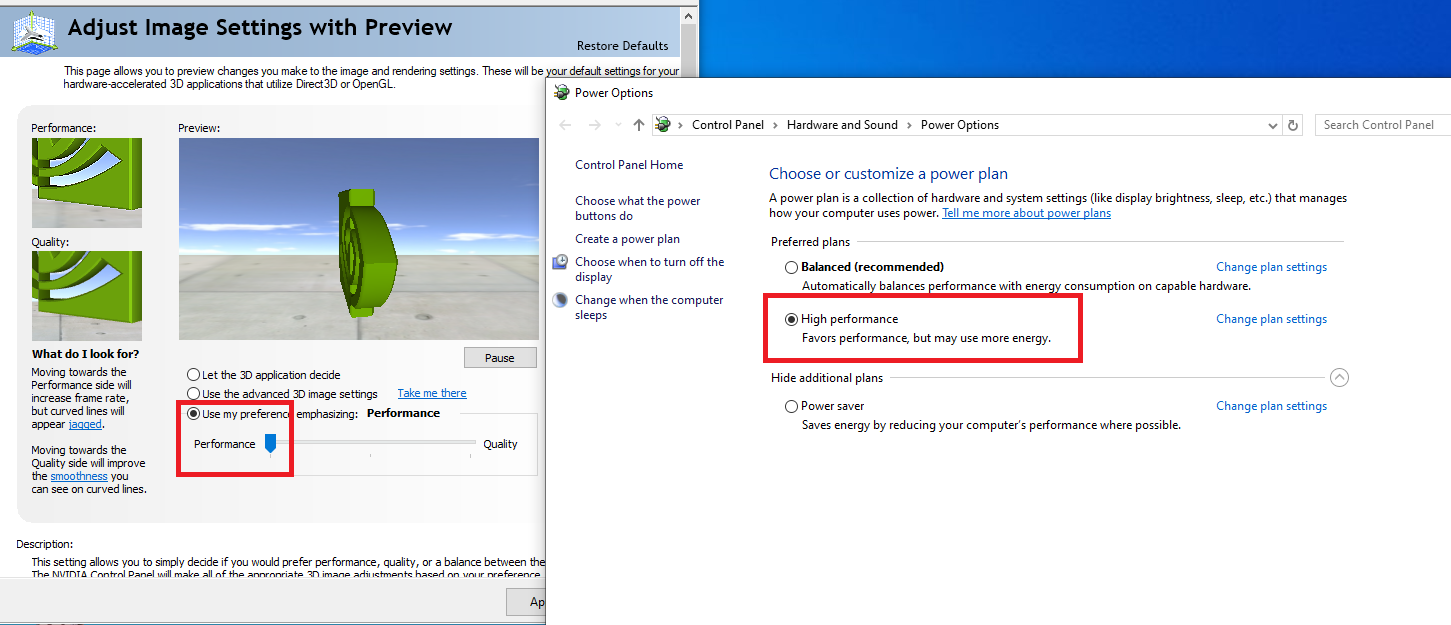
Task: Click the display clock icon in sidebar
Action: 560,262
